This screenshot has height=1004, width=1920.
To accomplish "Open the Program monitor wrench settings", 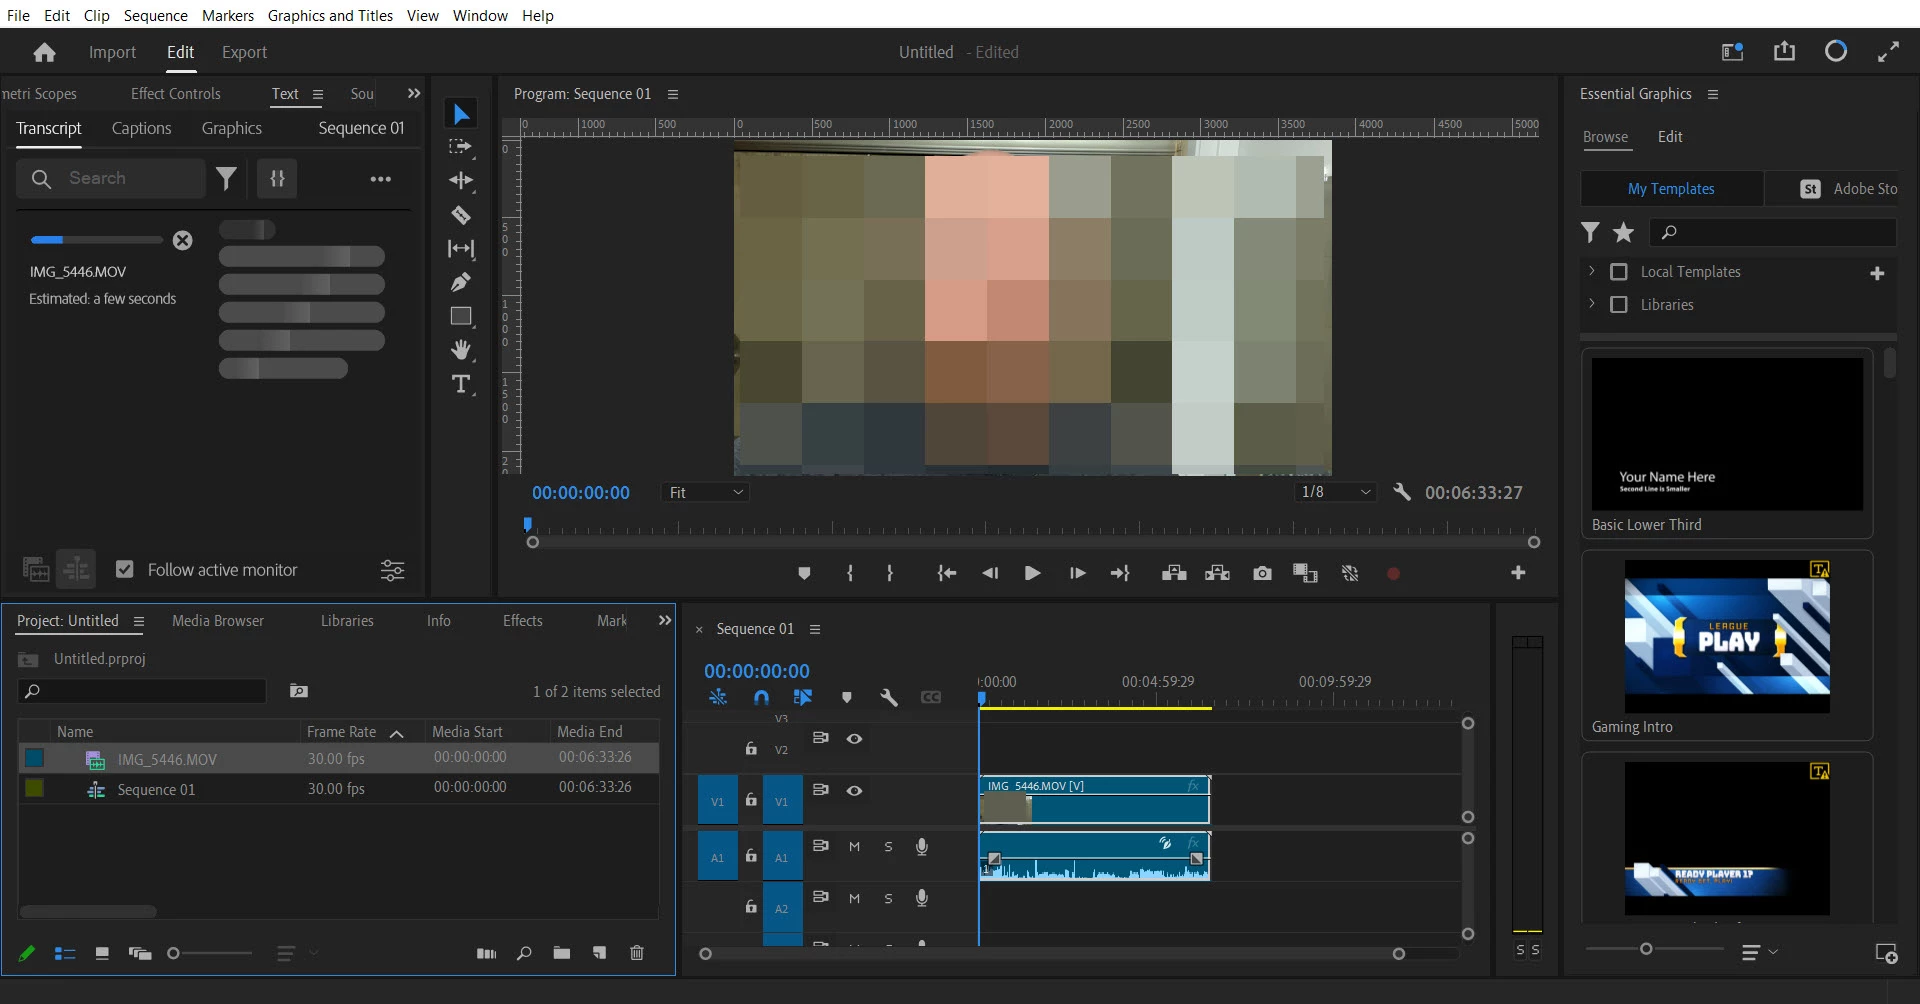I will pyautogui.click(x=1402, y=492).
